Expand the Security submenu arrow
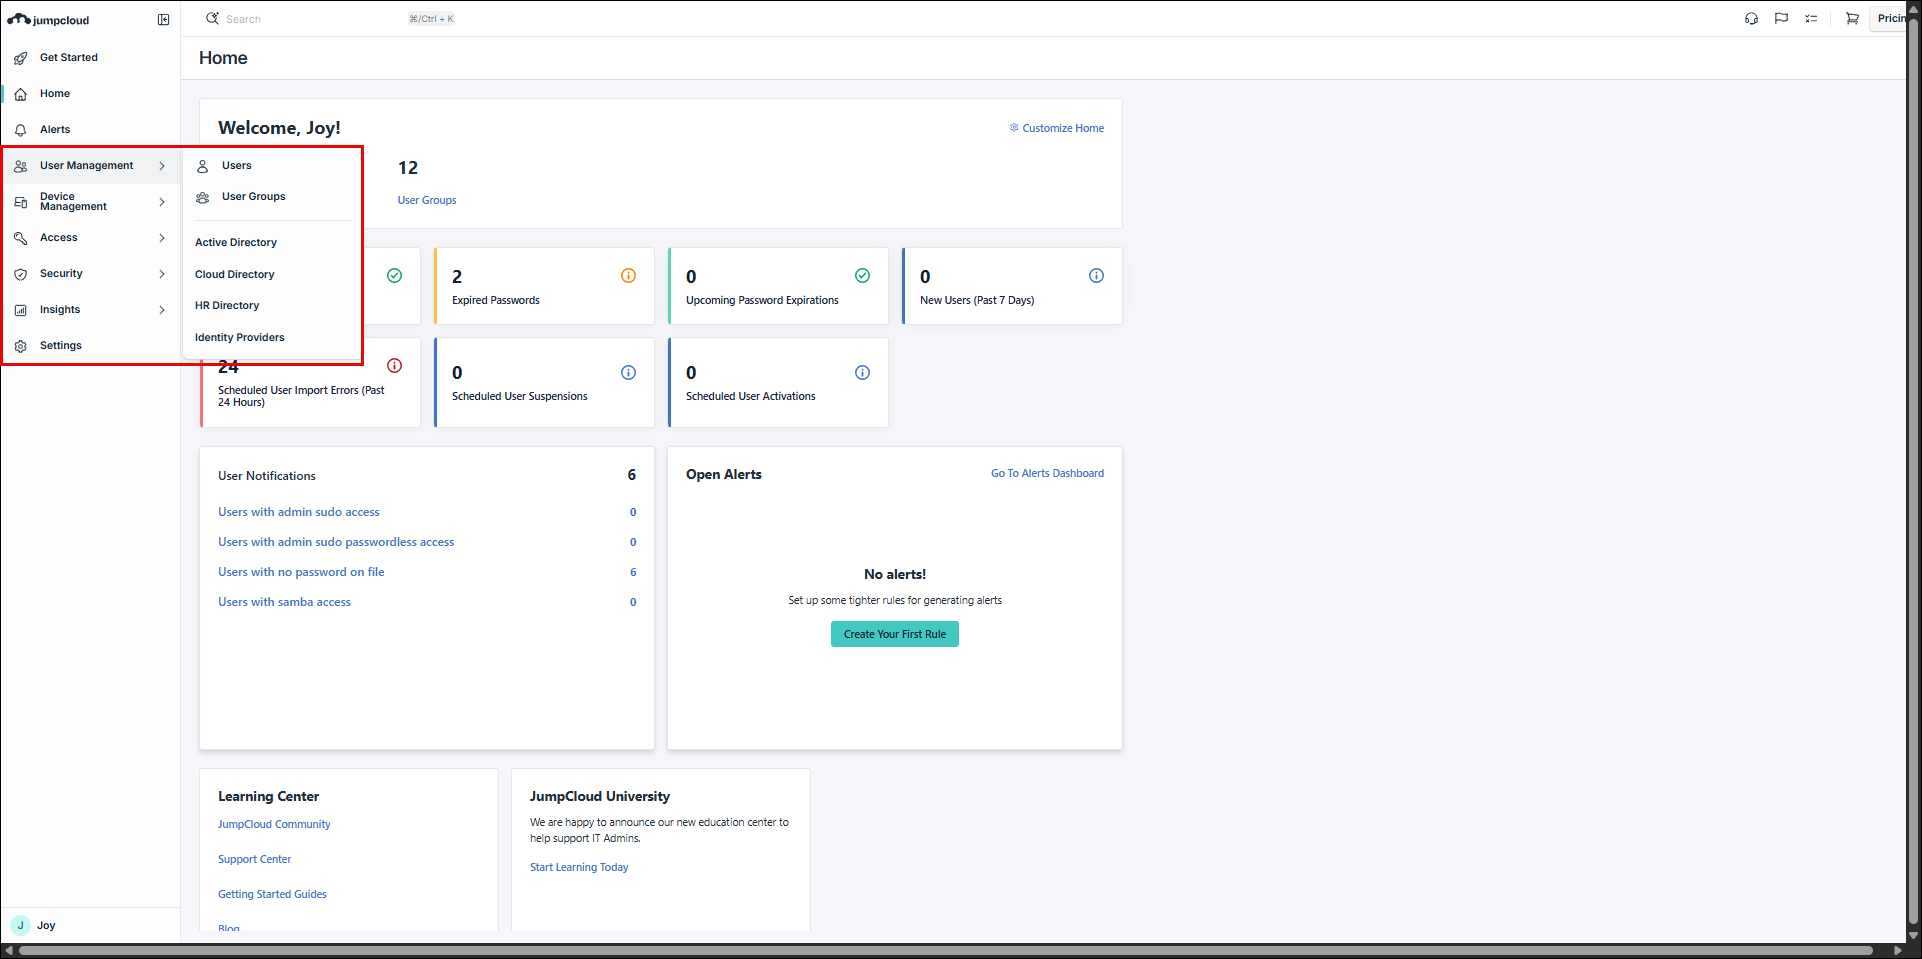 162,274
